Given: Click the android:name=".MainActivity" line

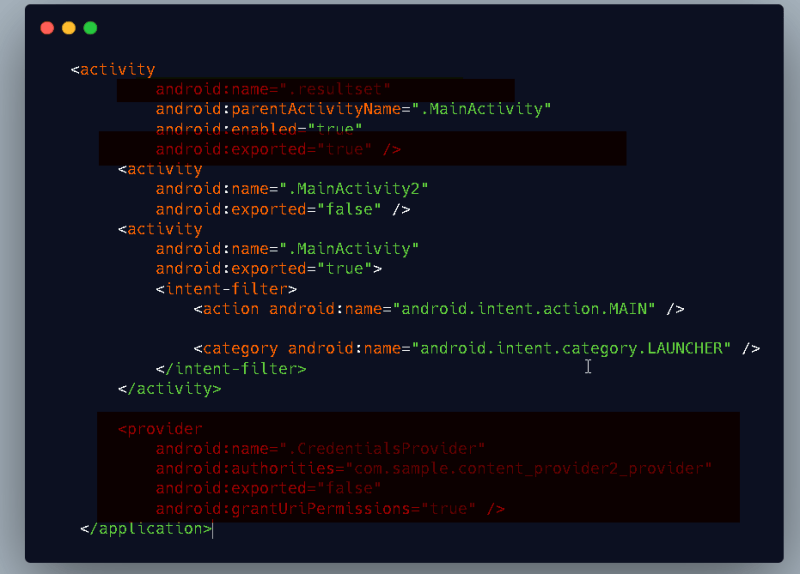Looking at the screenshot, I should 287,249.
